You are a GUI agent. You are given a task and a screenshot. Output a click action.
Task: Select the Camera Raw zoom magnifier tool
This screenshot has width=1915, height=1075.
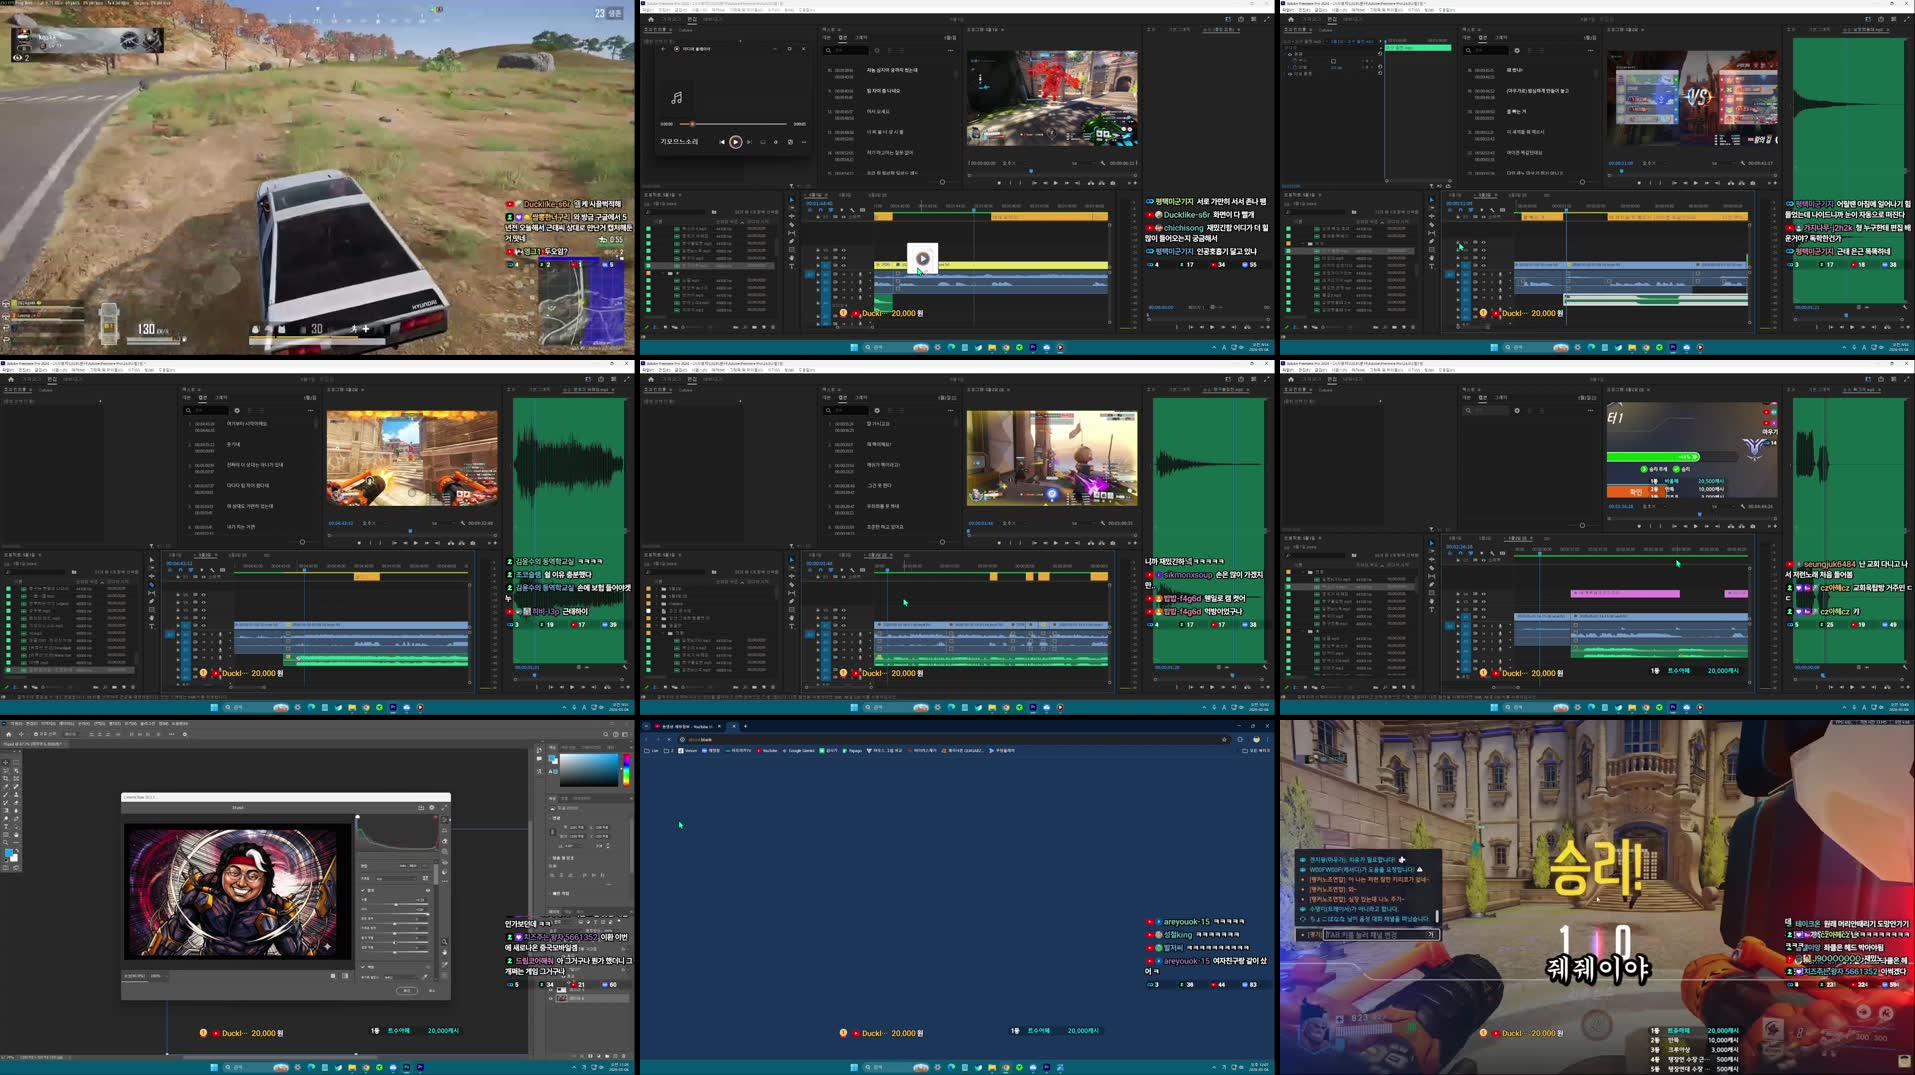[x=444, y=941]
